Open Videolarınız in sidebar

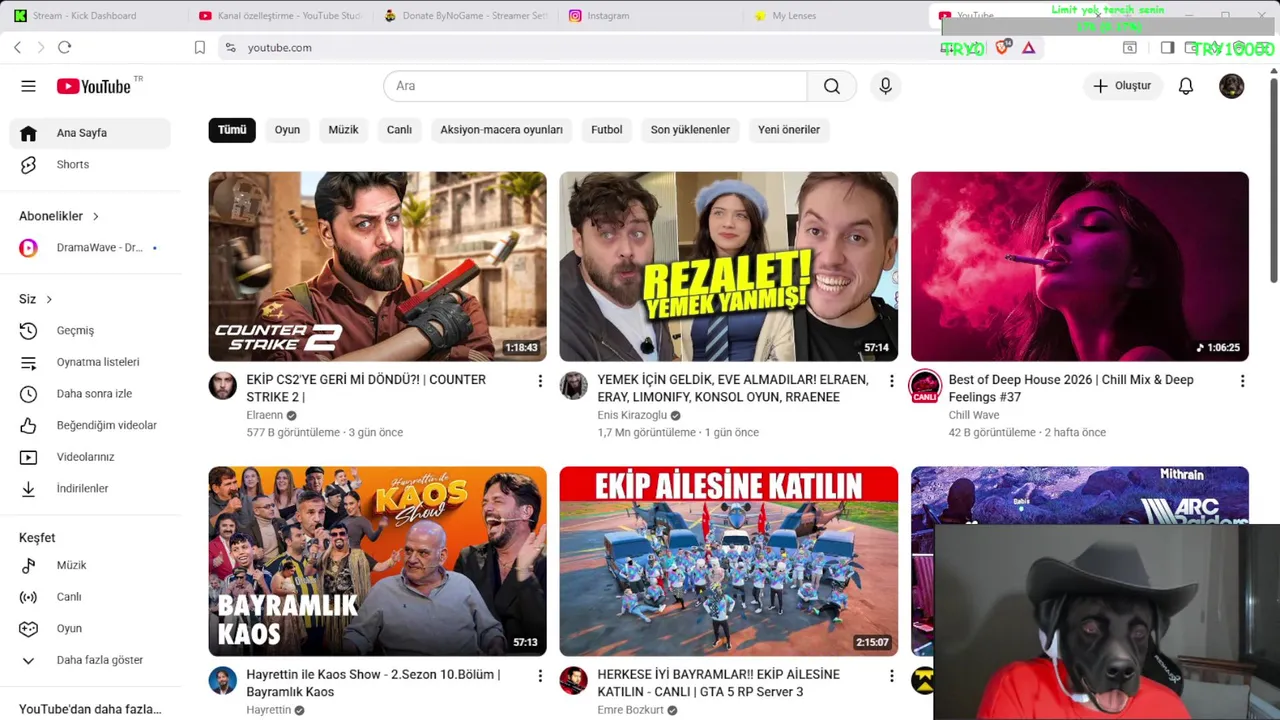pyautogui.click(x=90, y=457)
